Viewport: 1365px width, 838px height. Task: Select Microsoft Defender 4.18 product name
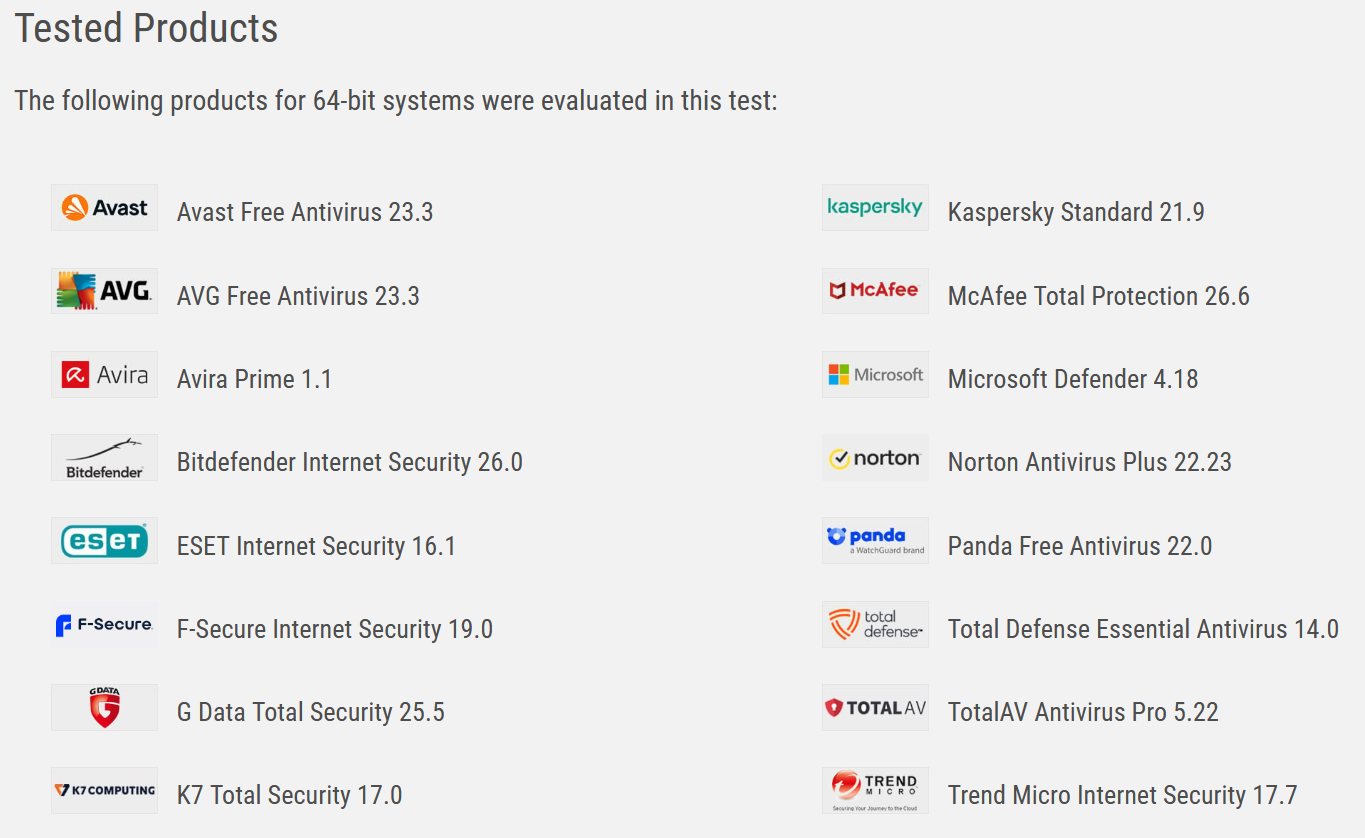click(x=1072, y=379)
